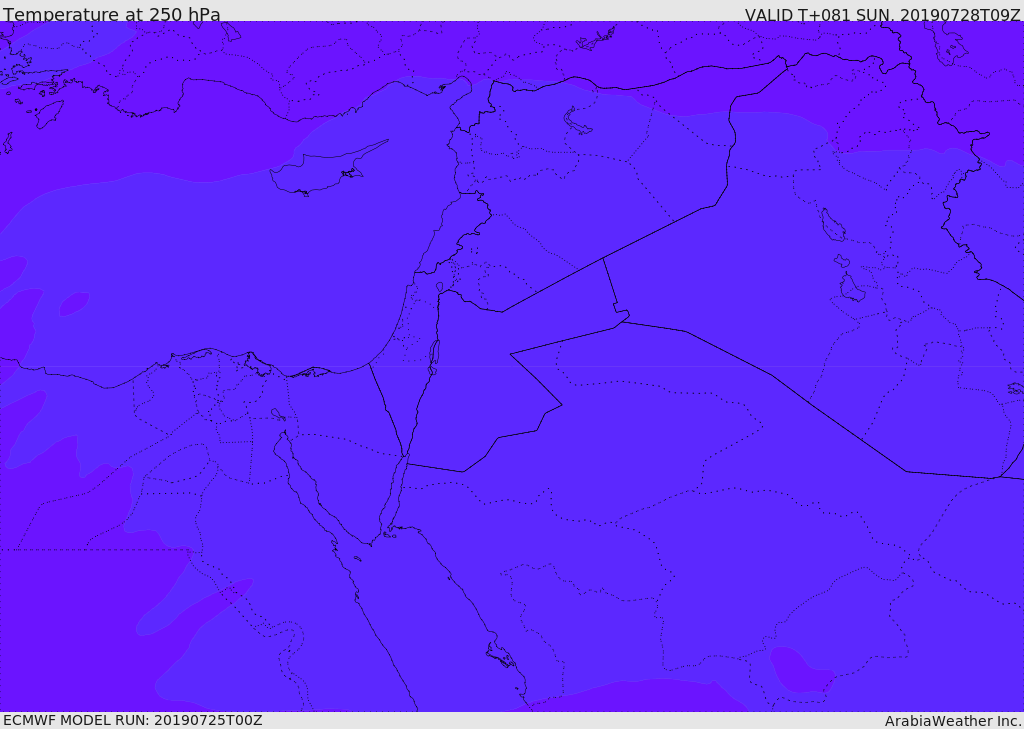Click the 'Temperature at 250 hPa' title text
Screen dimensions: 1024x729
click(112, 14)
